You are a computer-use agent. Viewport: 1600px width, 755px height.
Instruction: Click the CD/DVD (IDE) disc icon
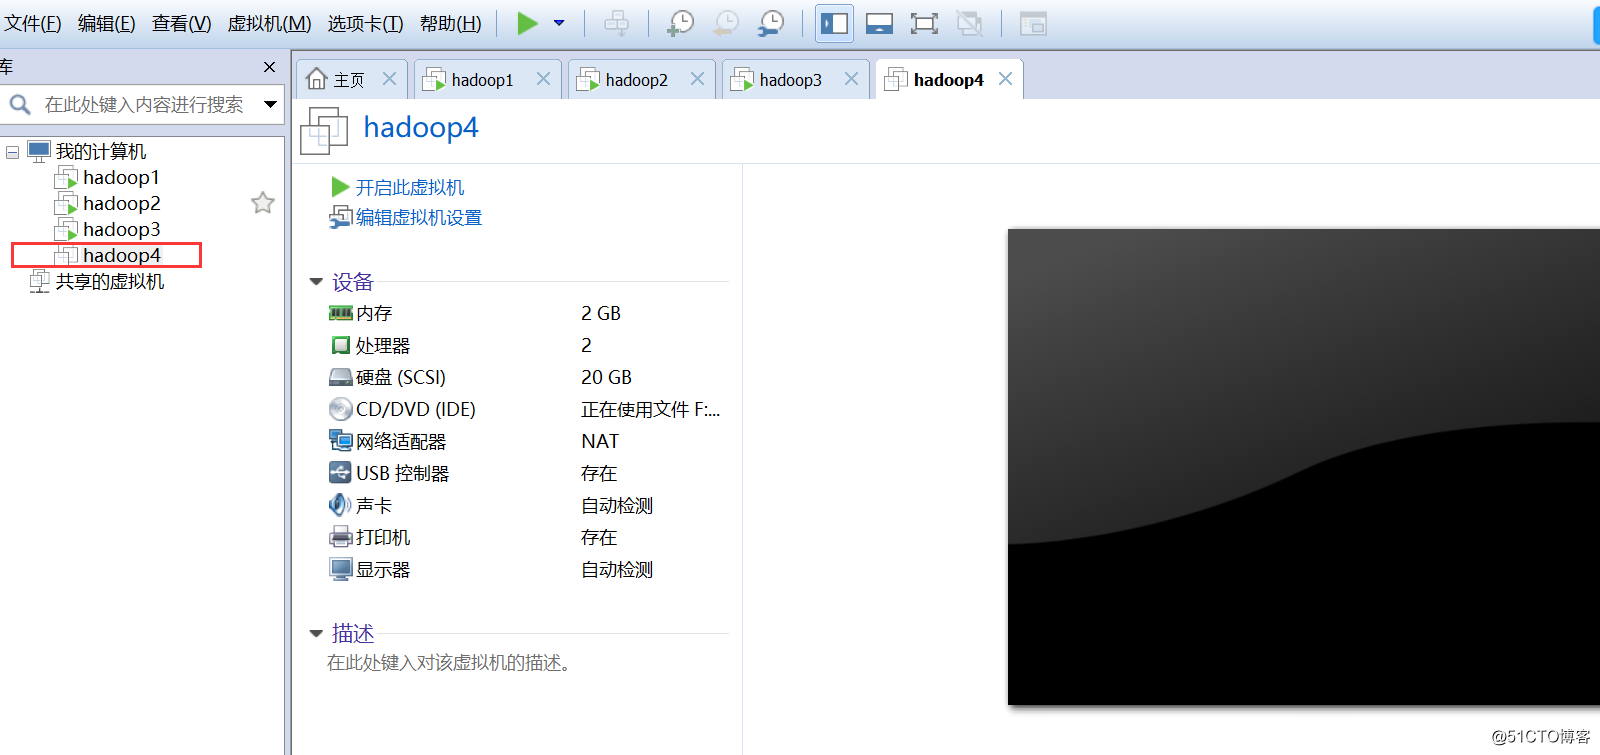[340, 409]
